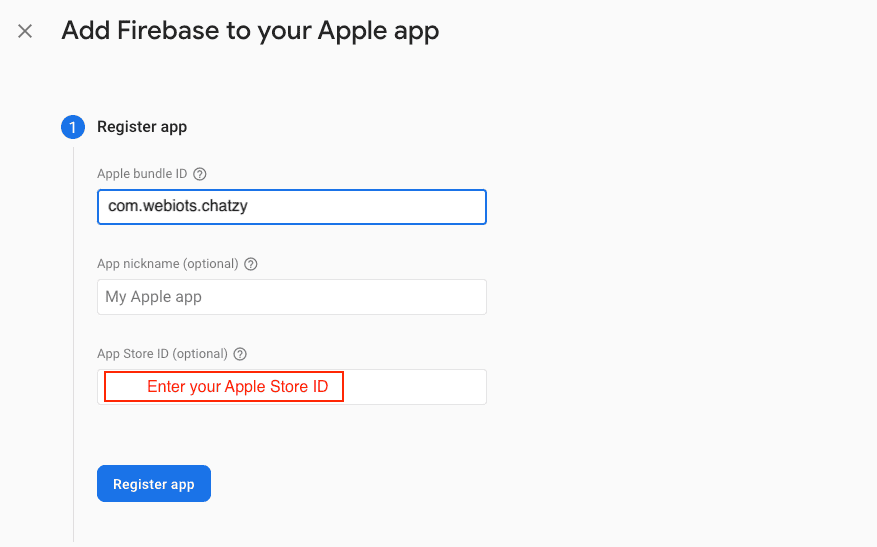Image resolution: width=877 pixels, height=547 pixels.
Task: Open help icon beside App nickname
Action: tap(251, 264)
